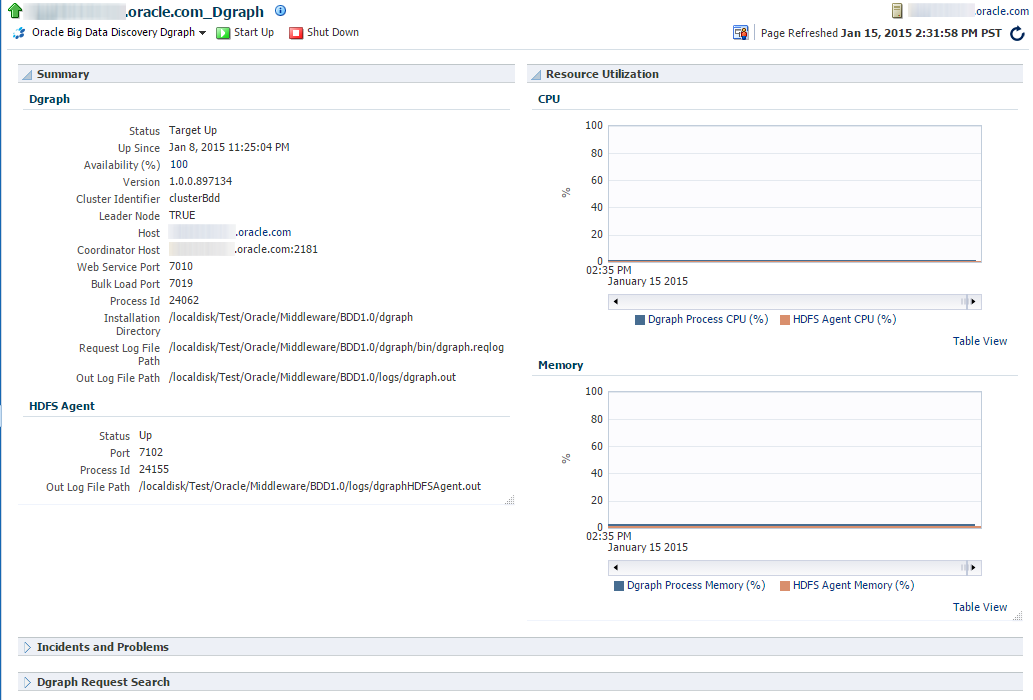The width and height of the screenshot is (1033, 700).
Task: Select the server icon next to the oracle.com hostname
Action: point(895,10)
